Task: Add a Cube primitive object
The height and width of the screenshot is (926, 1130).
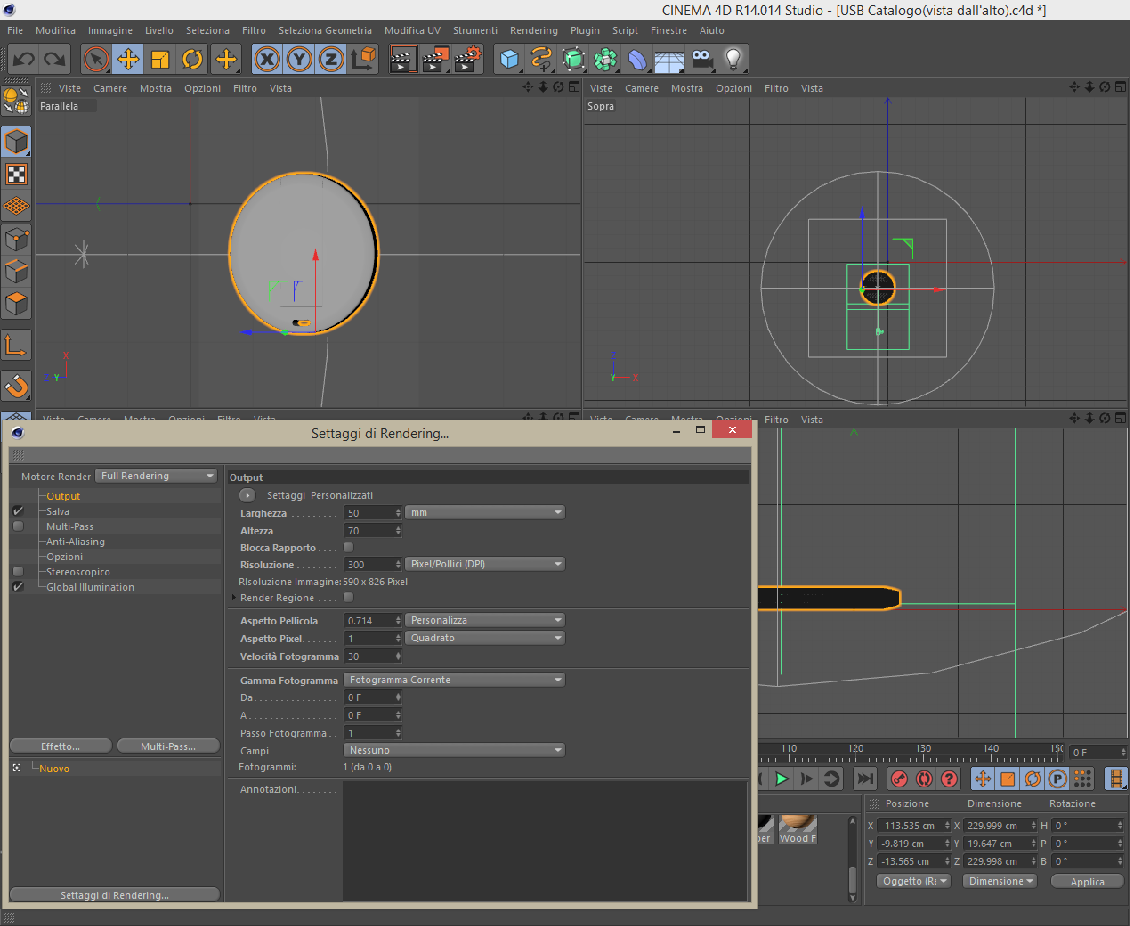Action: (x=510, y=59)
